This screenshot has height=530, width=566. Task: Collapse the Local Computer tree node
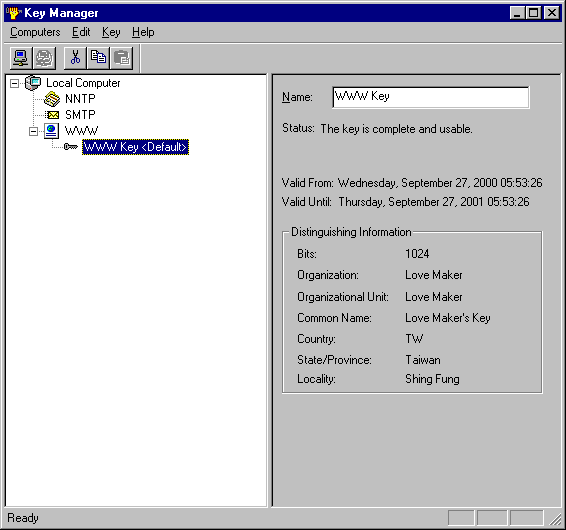(x=14, y=83)
